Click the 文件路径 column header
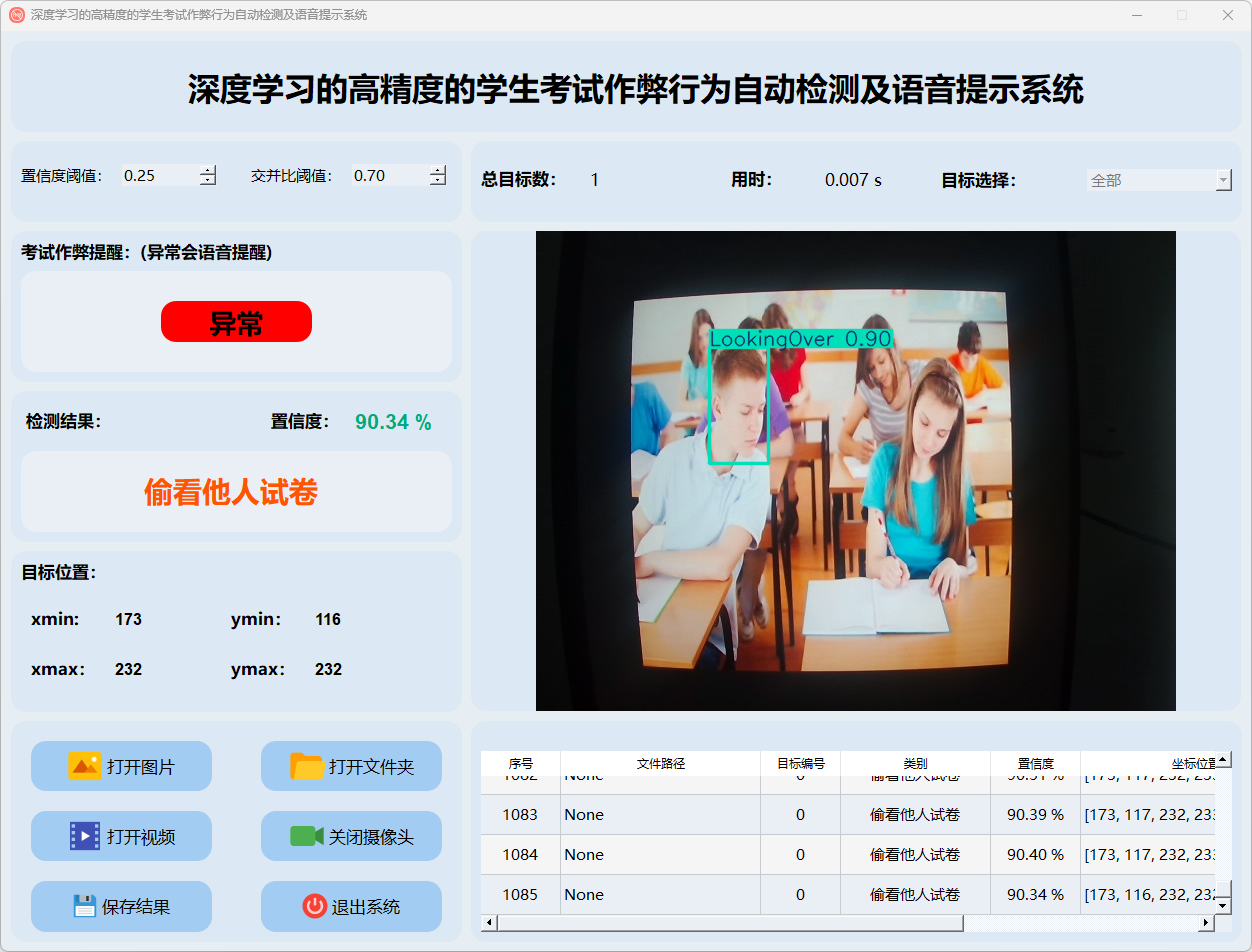1252x952 pixels. pos(660,763)
